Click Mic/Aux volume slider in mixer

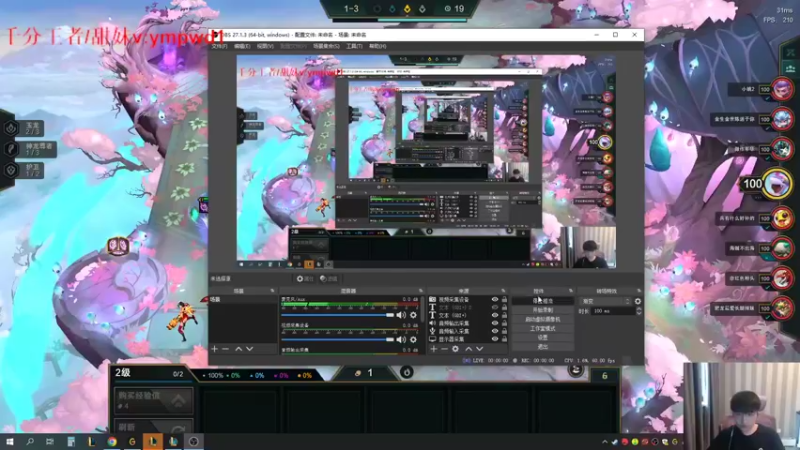click(x=337, y=315)
